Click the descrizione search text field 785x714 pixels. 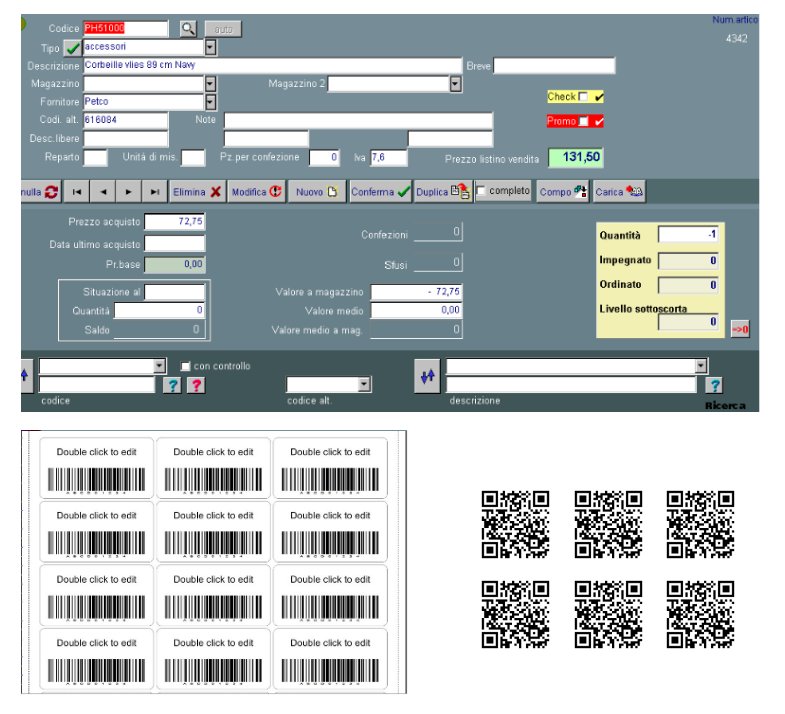571,385
